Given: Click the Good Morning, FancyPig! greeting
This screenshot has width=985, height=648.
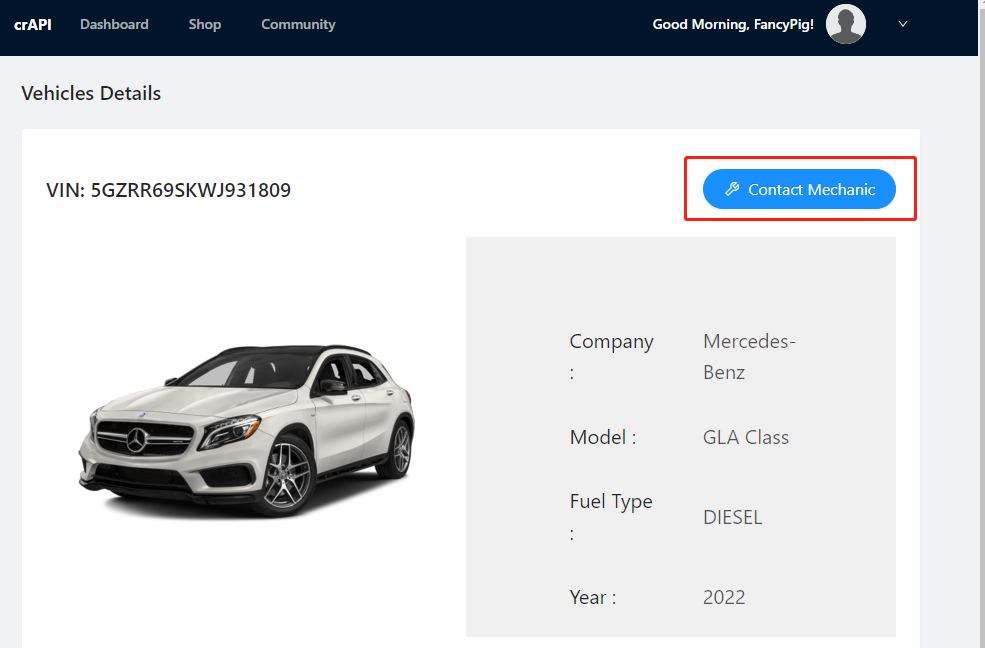Looking at the screenshot, I should (733, 24).
